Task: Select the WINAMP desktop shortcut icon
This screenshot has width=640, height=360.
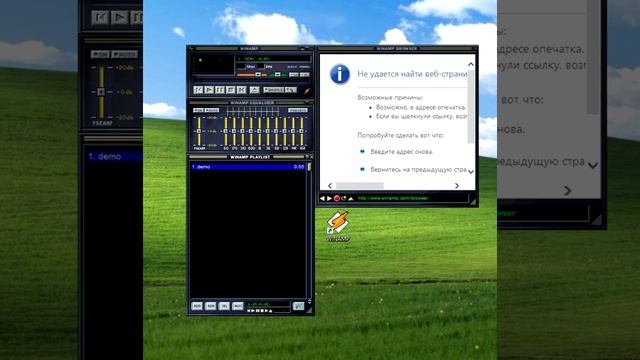Action: (338, 227)
